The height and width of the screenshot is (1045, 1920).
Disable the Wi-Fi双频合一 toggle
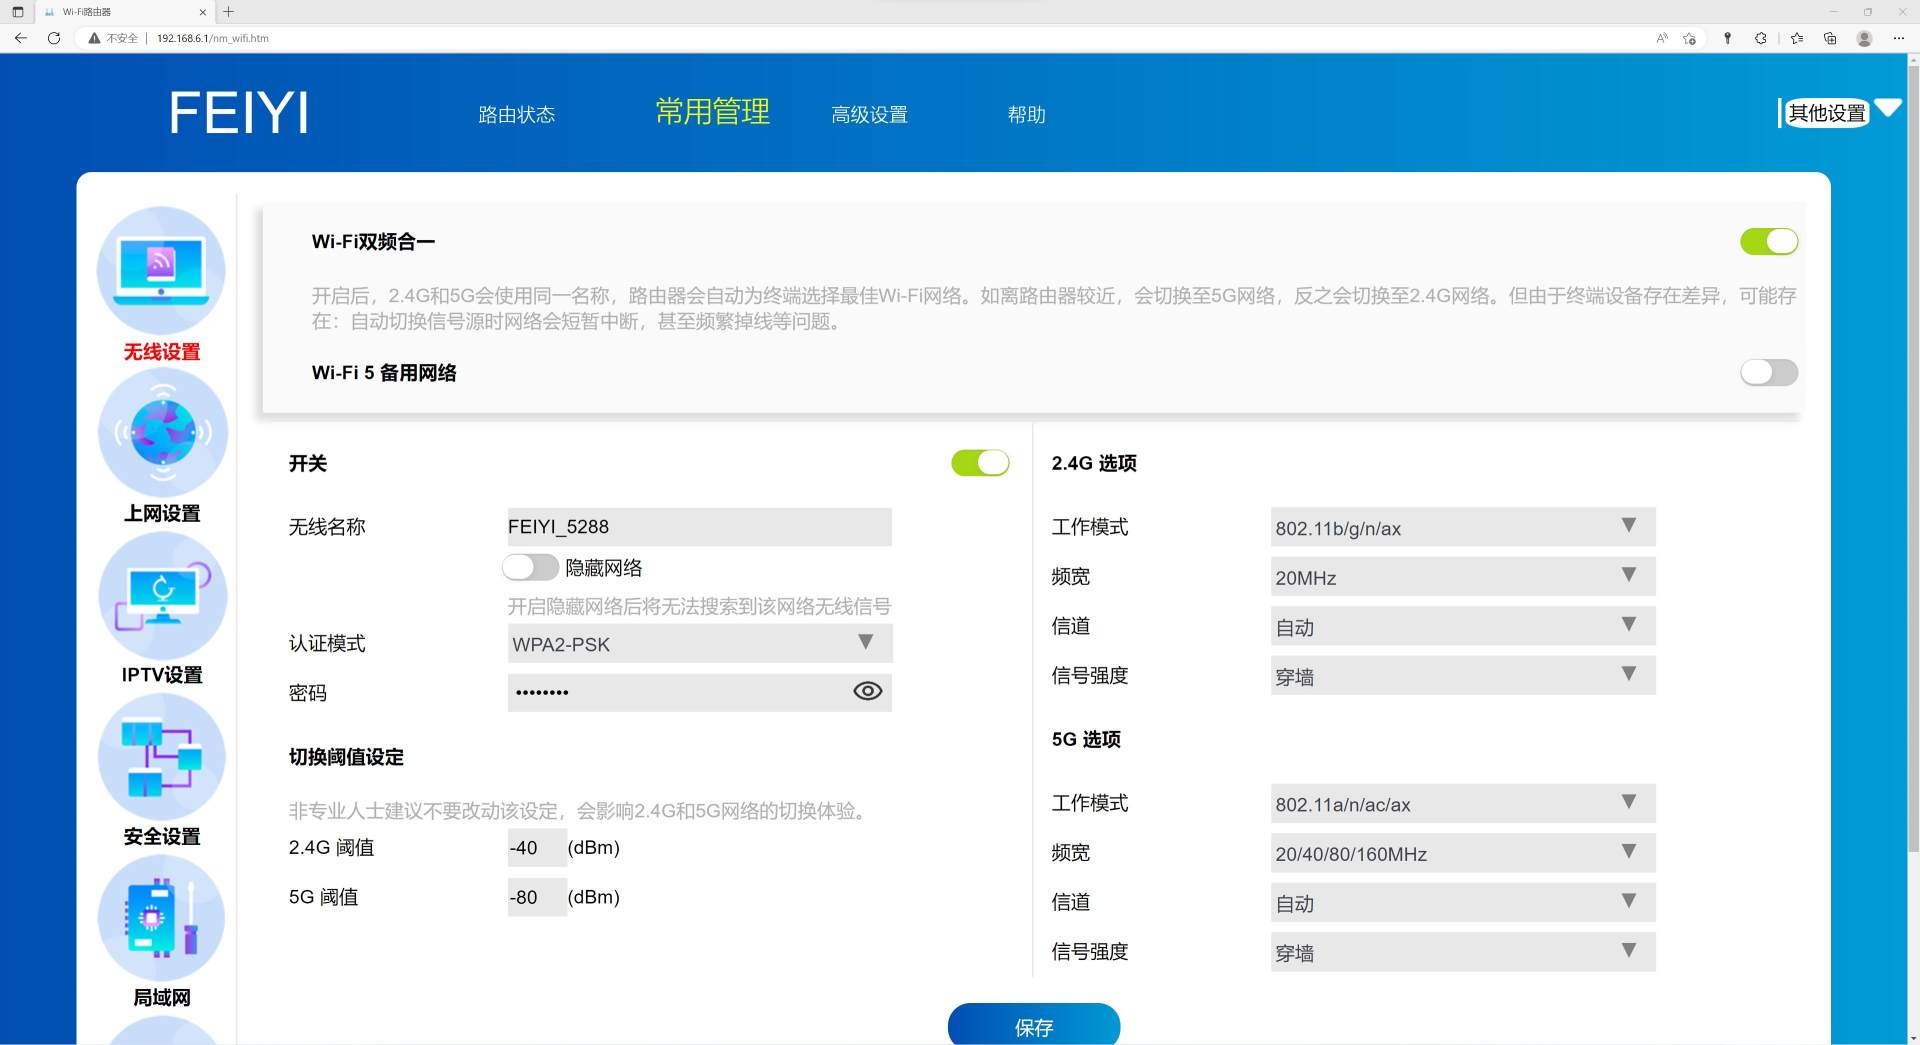coord(1768,241)
